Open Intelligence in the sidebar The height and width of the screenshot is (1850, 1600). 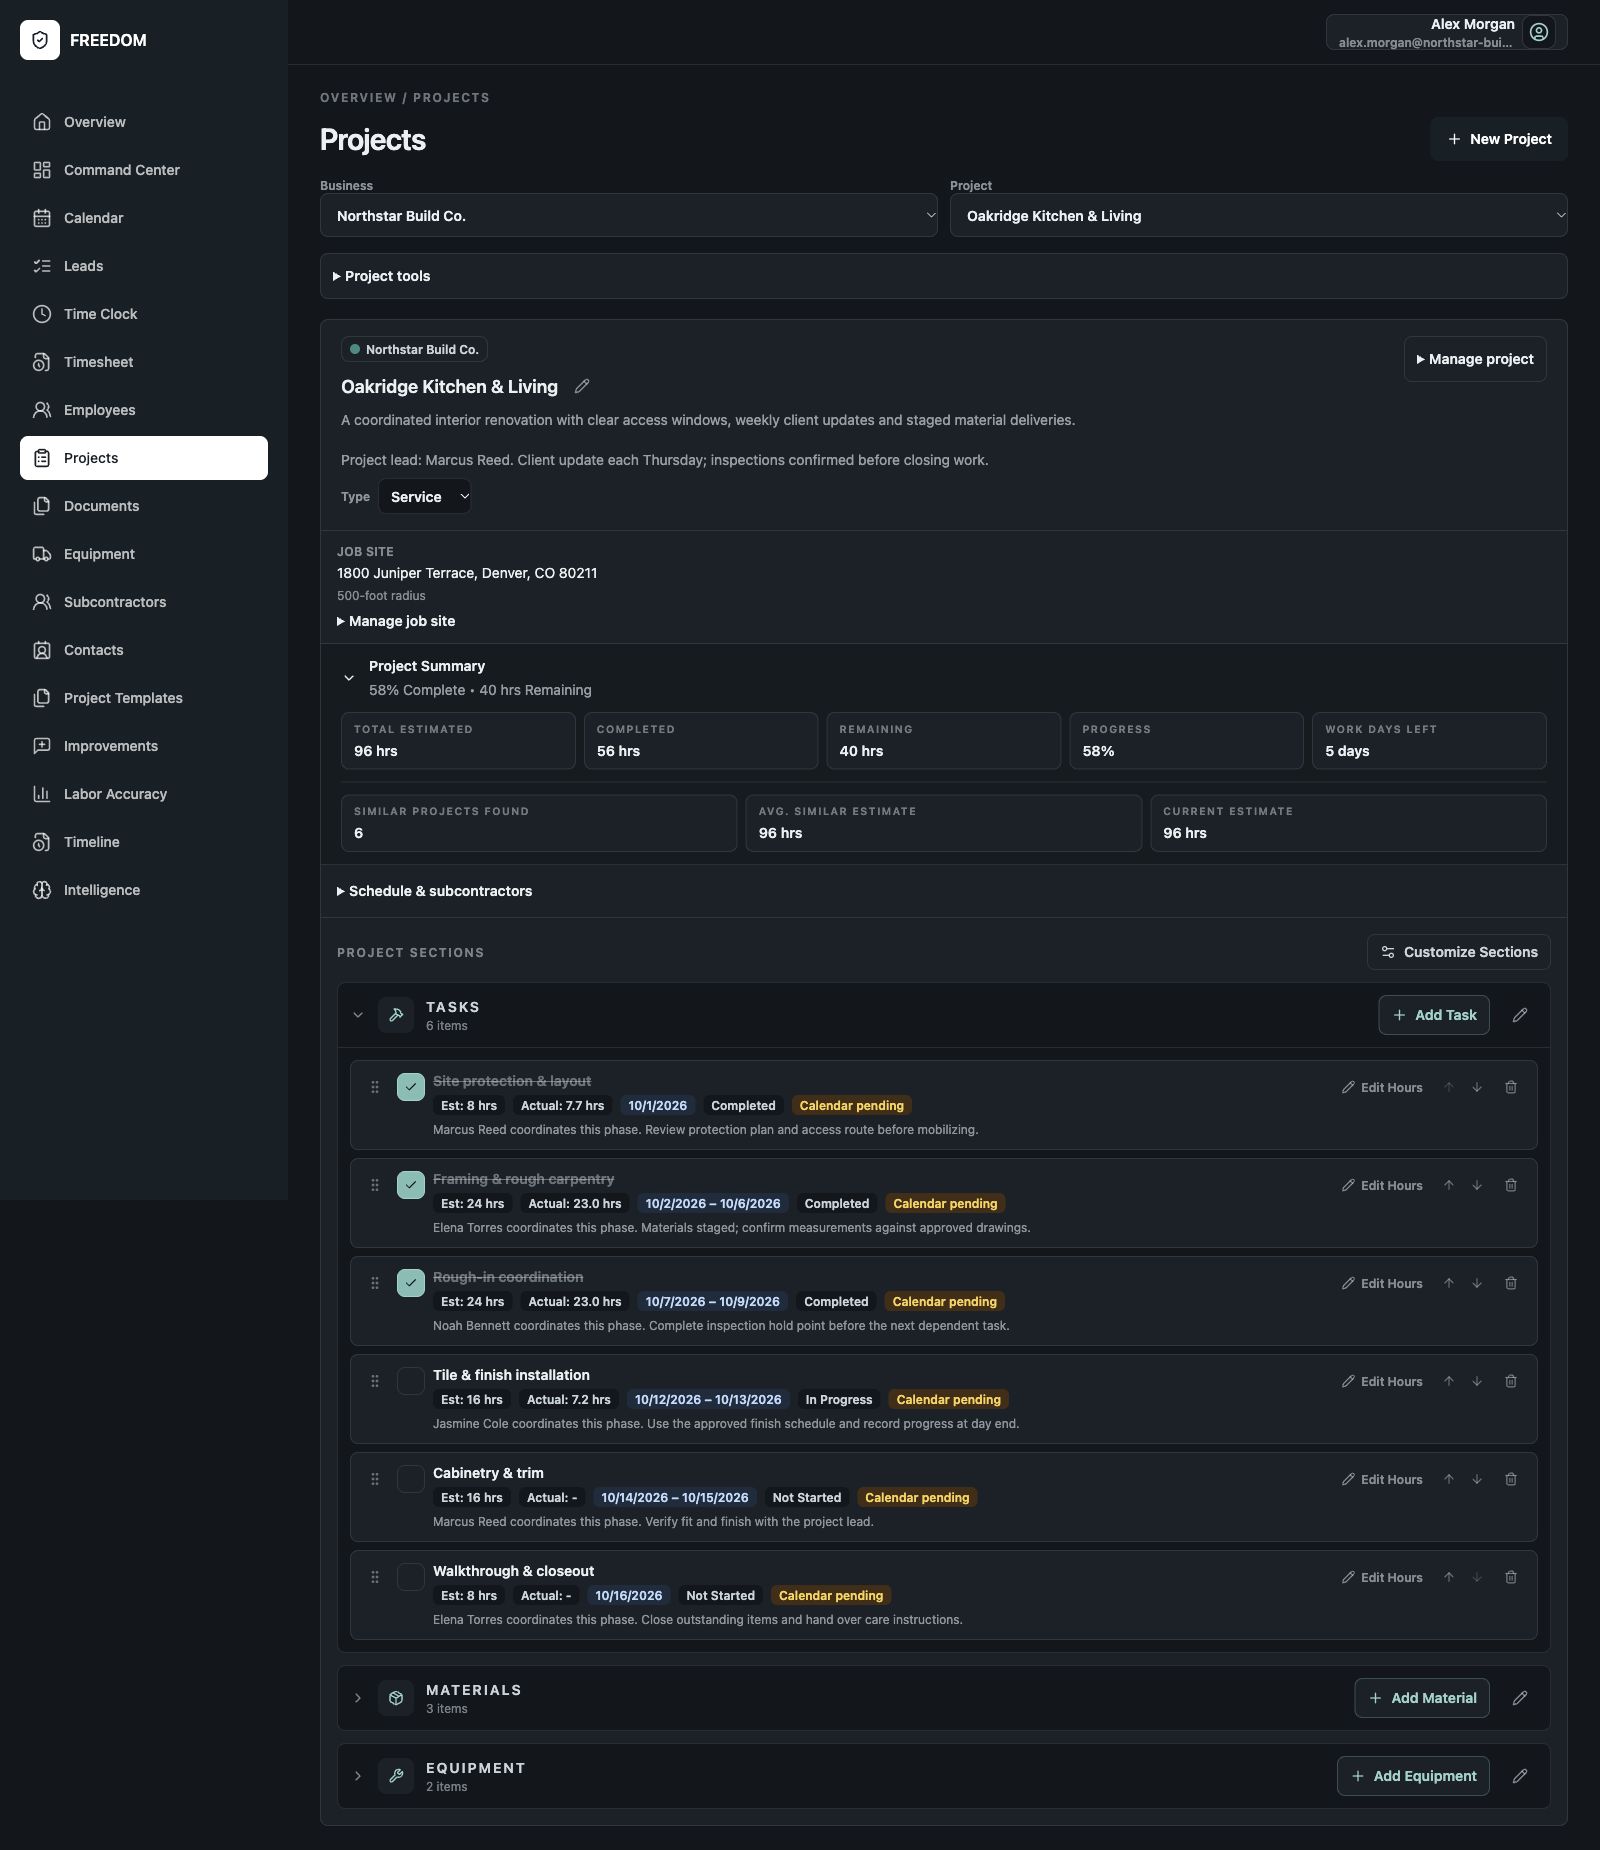pos(144,890)
